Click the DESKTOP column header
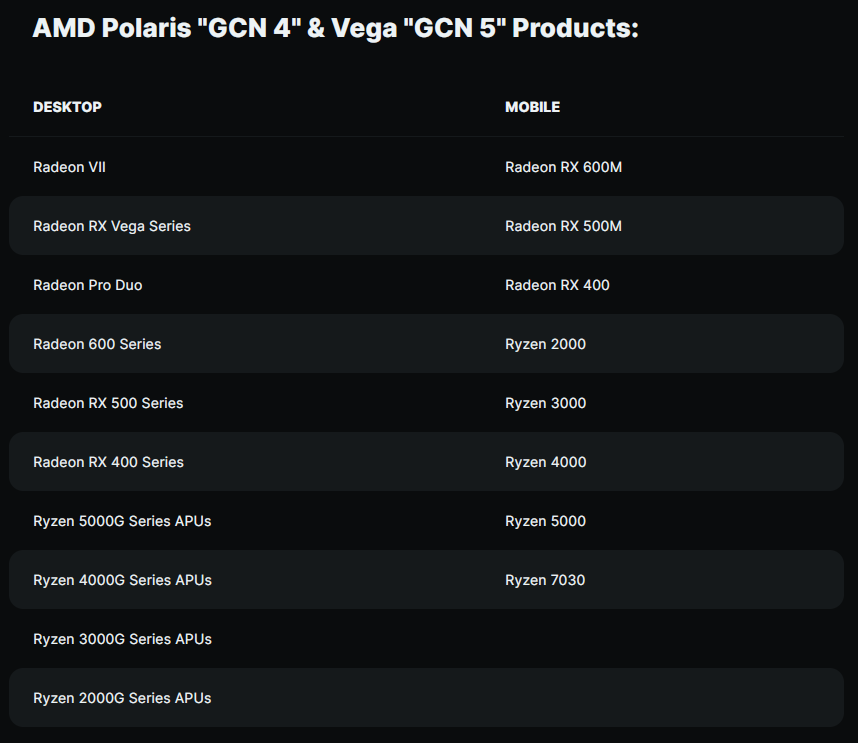 tap(67, 107)
